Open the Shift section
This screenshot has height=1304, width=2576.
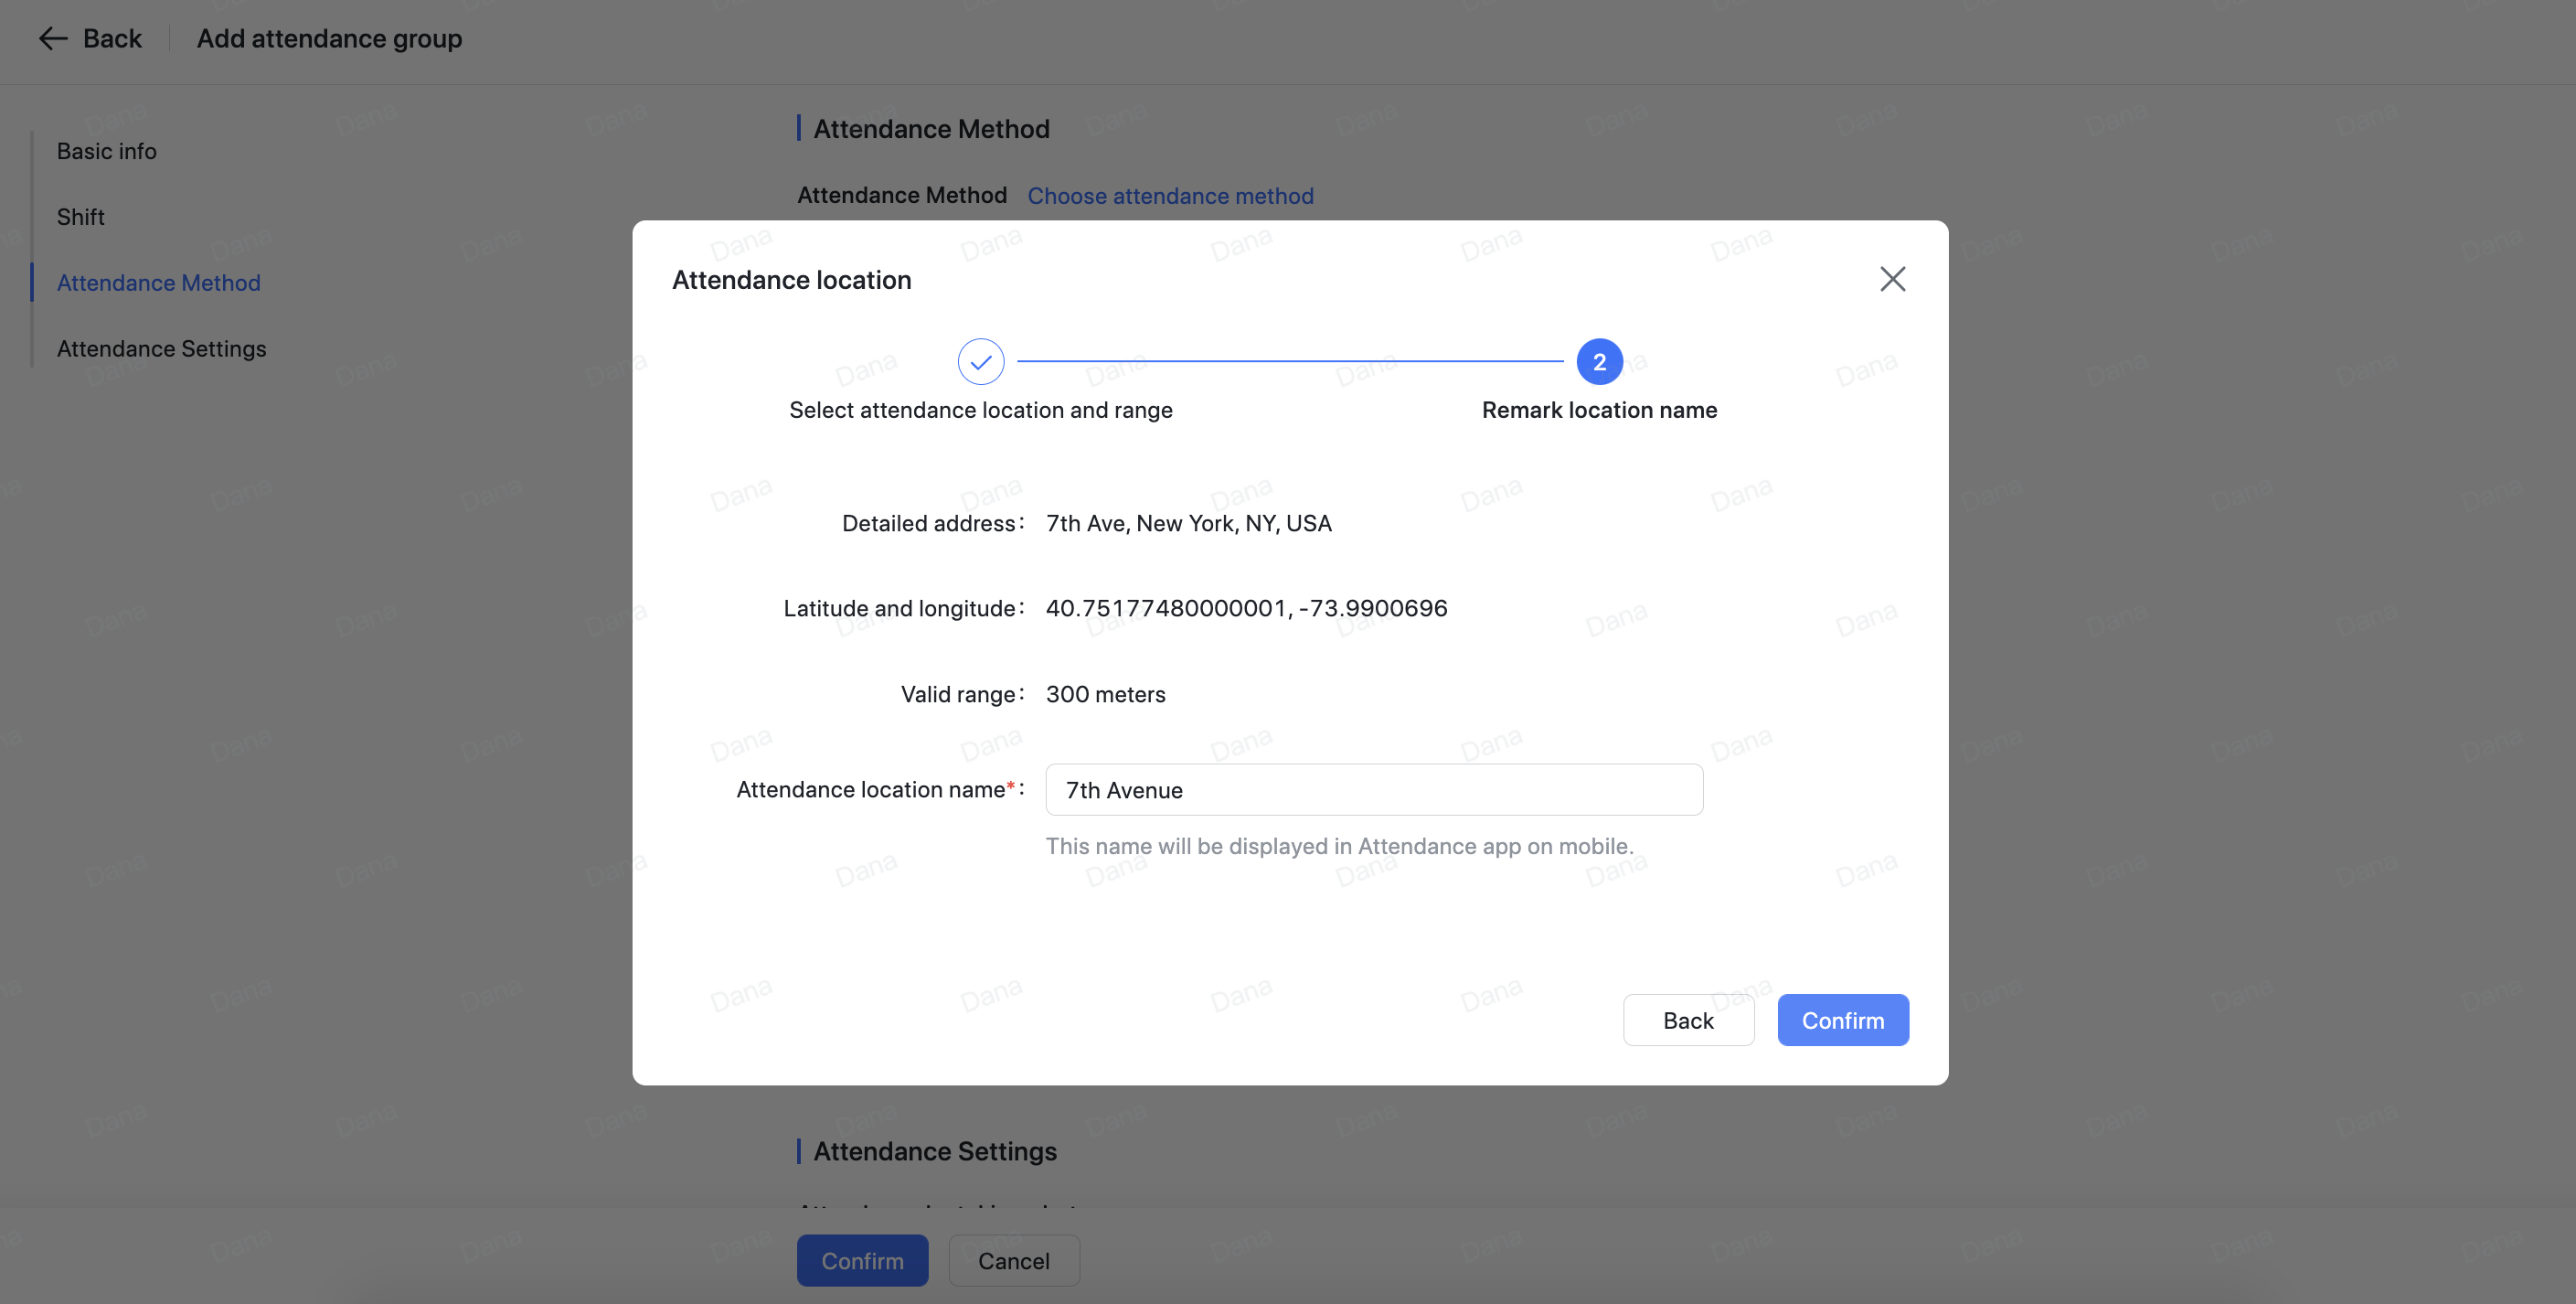click(80, 216)
